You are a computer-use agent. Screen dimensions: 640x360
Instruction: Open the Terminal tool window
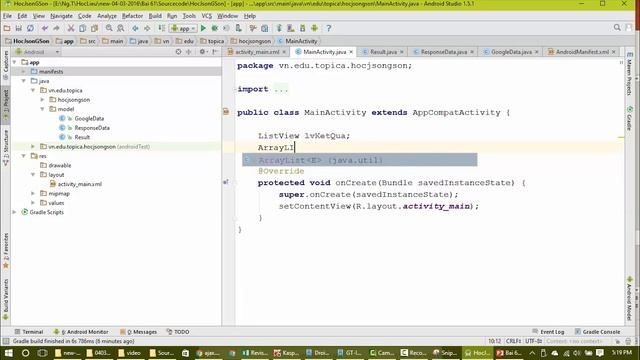tap(29, 332)
